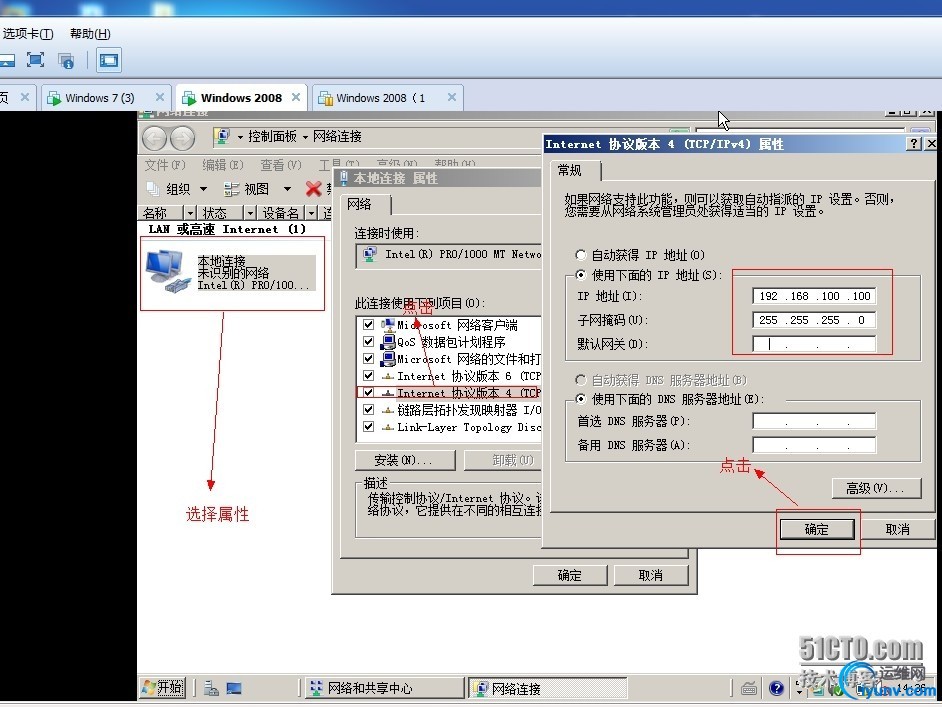The image size is (942, 707).
Task: Click the blue help tray icon
Action: point(776,688)
